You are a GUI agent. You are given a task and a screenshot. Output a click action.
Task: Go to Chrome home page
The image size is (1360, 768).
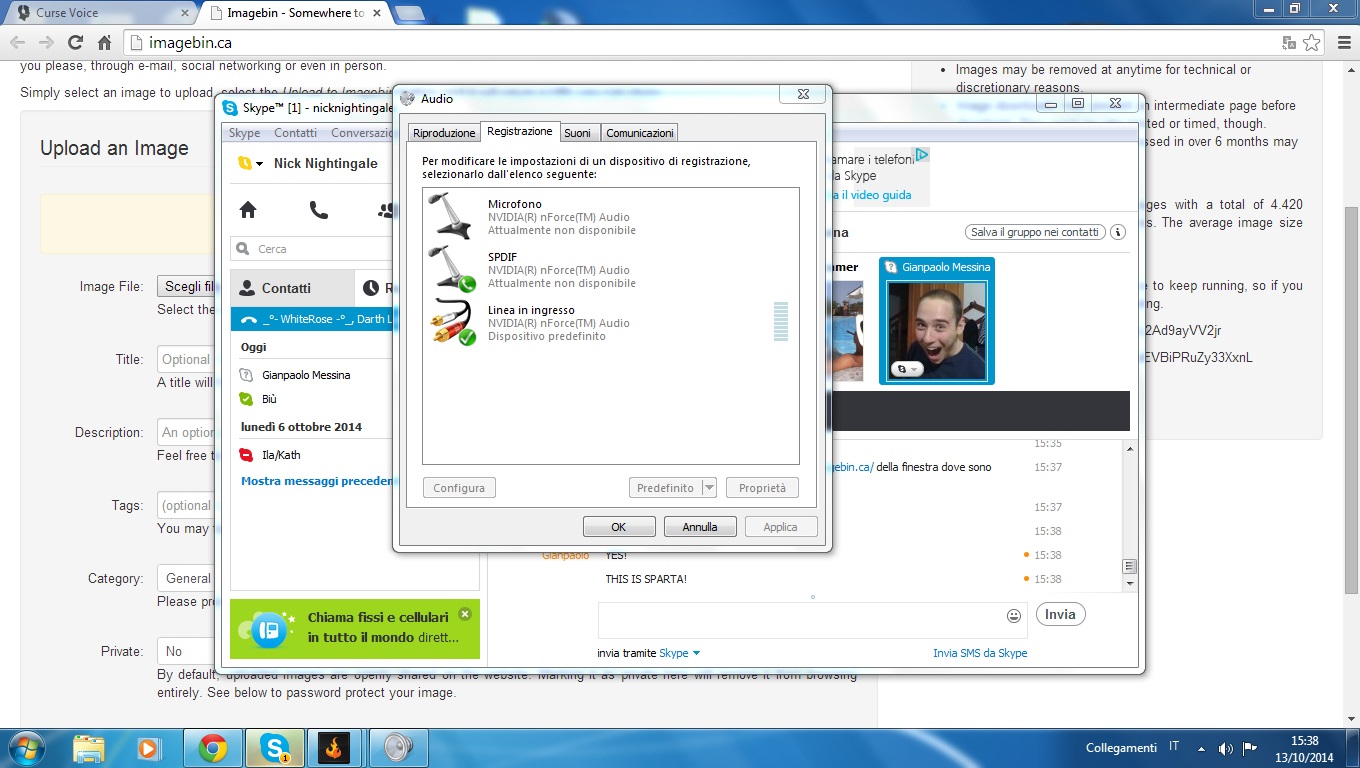(x=104, y=43)
